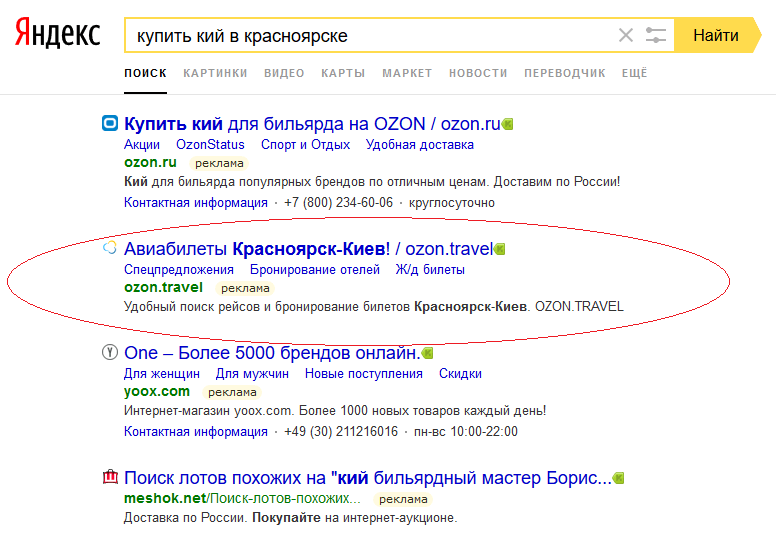Viewport: 776px width, 548px height.
Task: Click the Найти search button
Action: [717, 35]
